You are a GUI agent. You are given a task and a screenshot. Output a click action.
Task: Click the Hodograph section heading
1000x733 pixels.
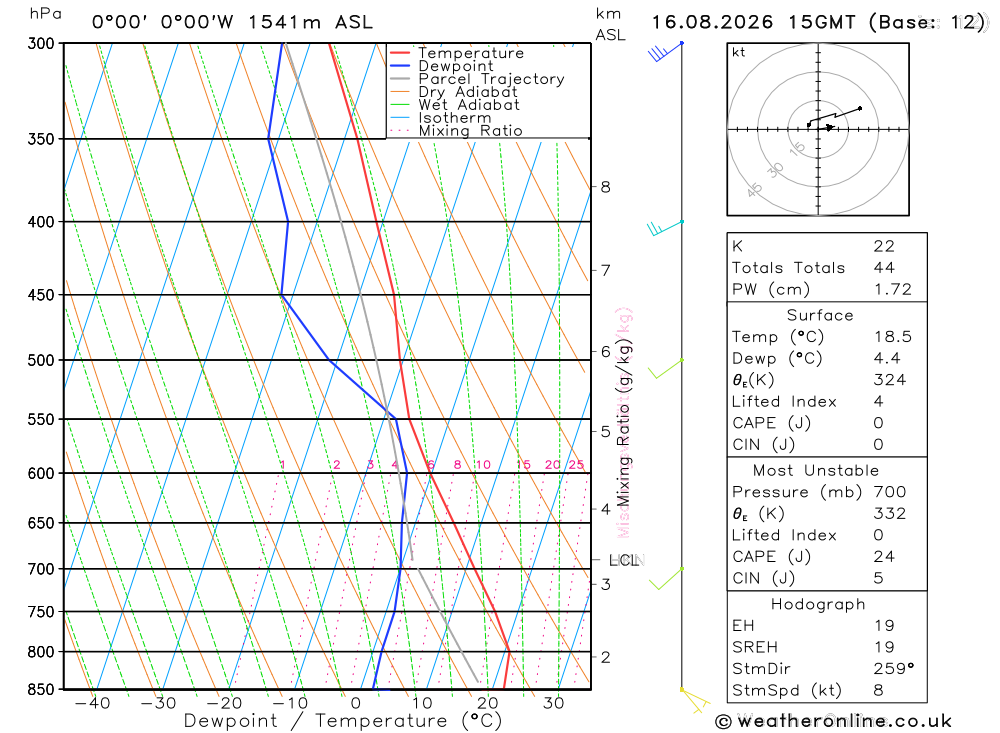(x=818, y=604)
